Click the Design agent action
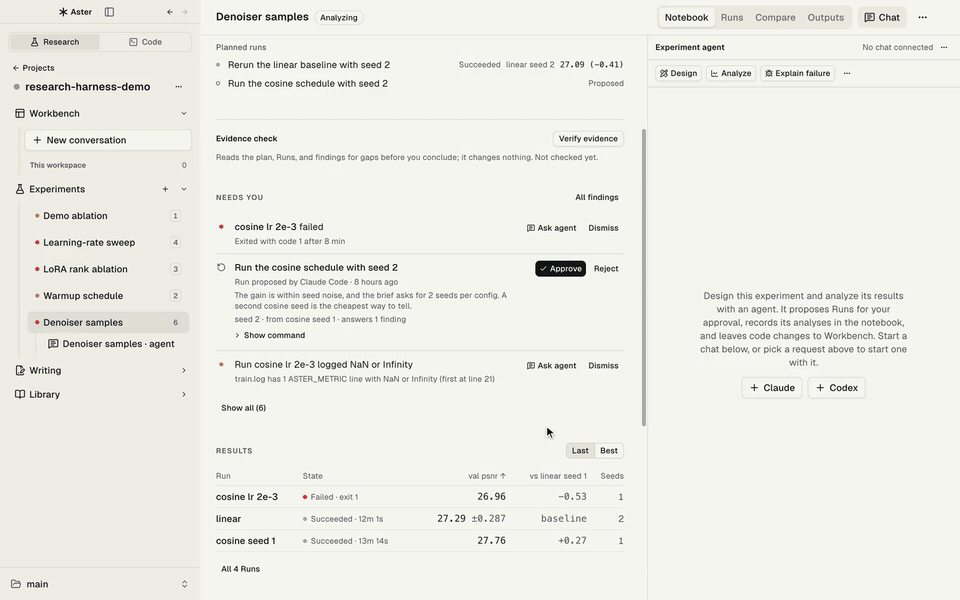Image resolution: width=960 pixels, height=600 pixels. point(678,73)
